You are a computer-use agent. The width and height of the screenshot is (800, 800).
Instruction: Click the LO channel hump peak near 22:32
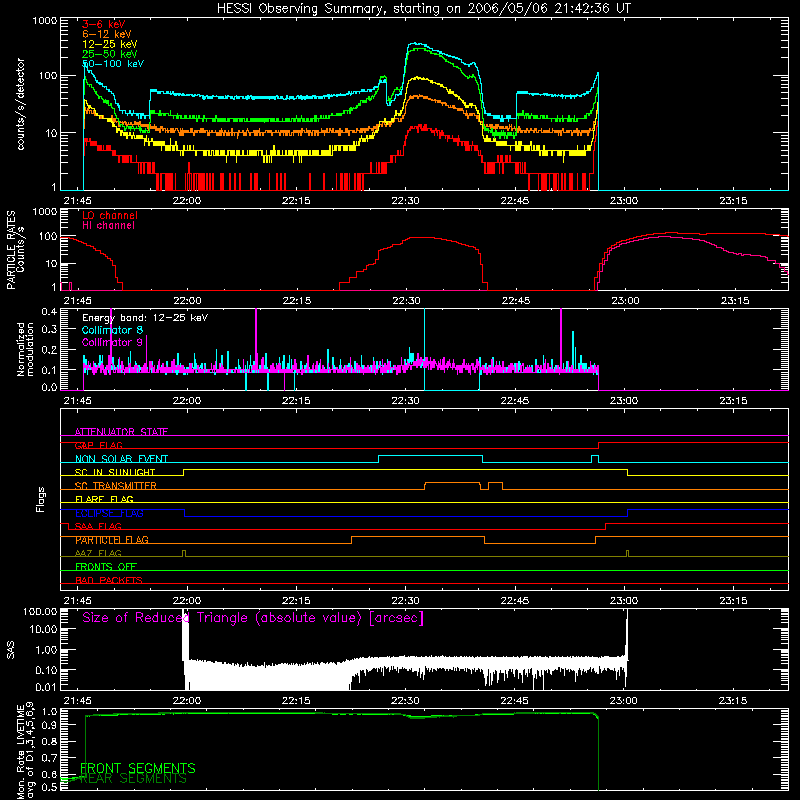[x=422, y=238]
